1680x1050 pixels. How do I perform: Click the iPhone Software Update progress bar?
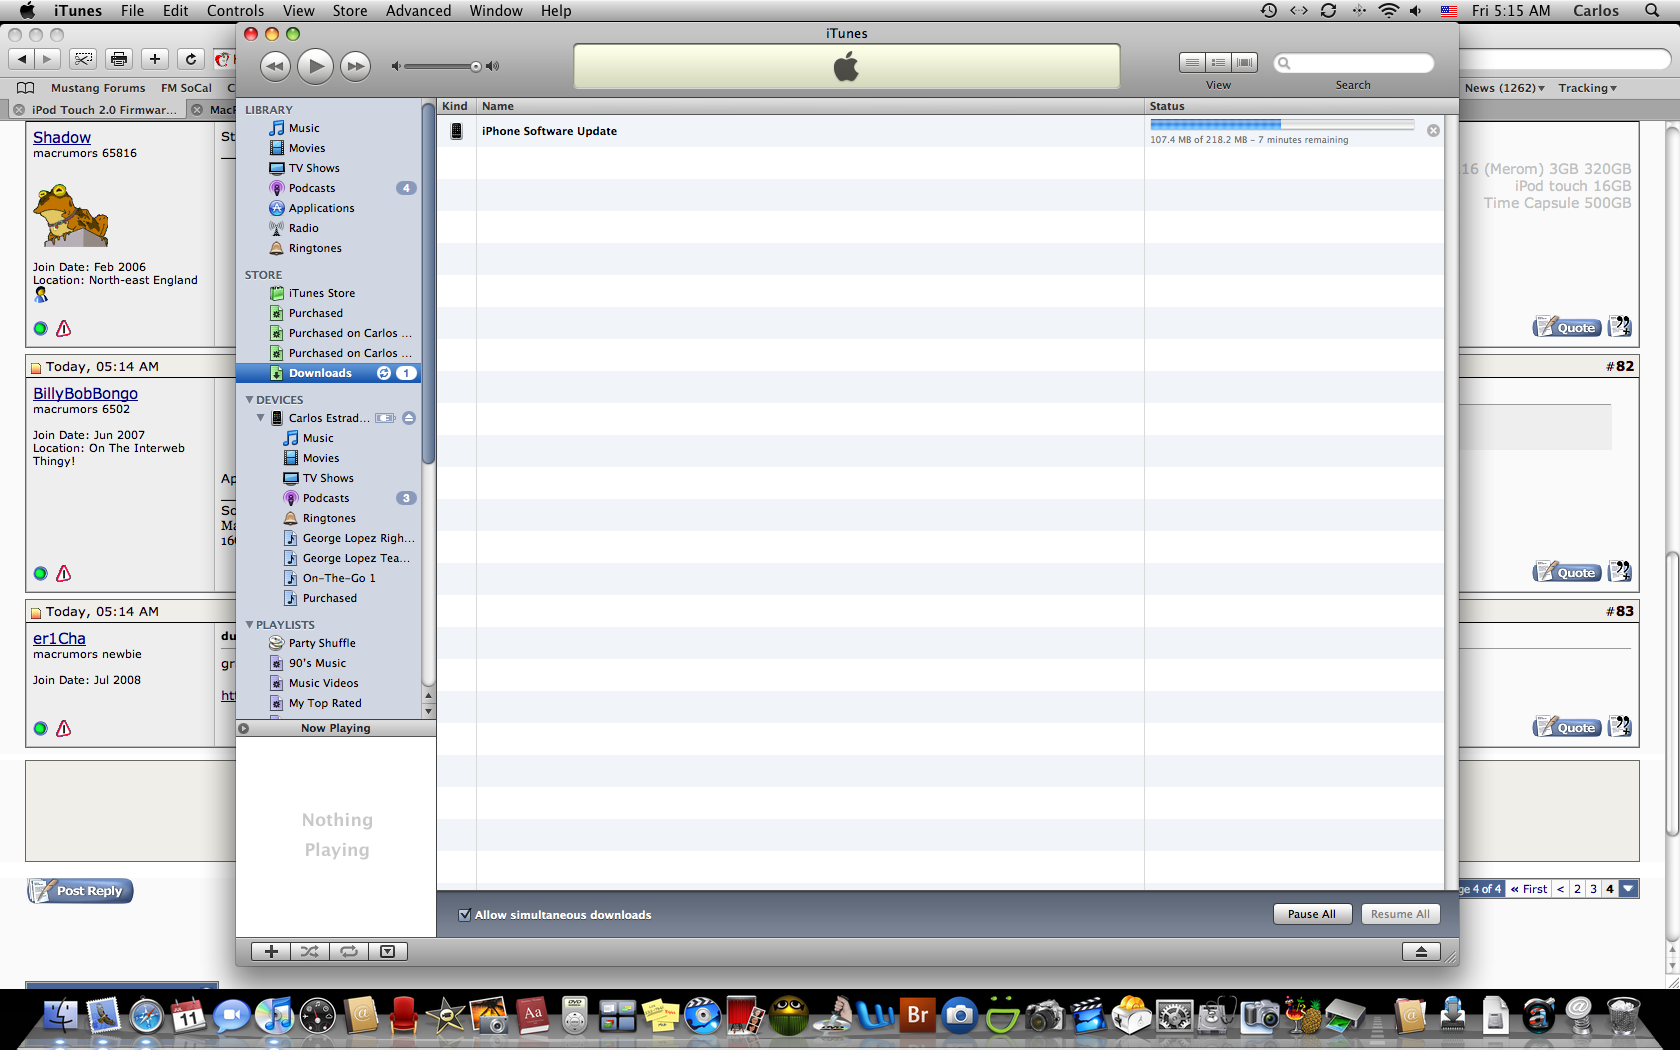coord(1282,125)
